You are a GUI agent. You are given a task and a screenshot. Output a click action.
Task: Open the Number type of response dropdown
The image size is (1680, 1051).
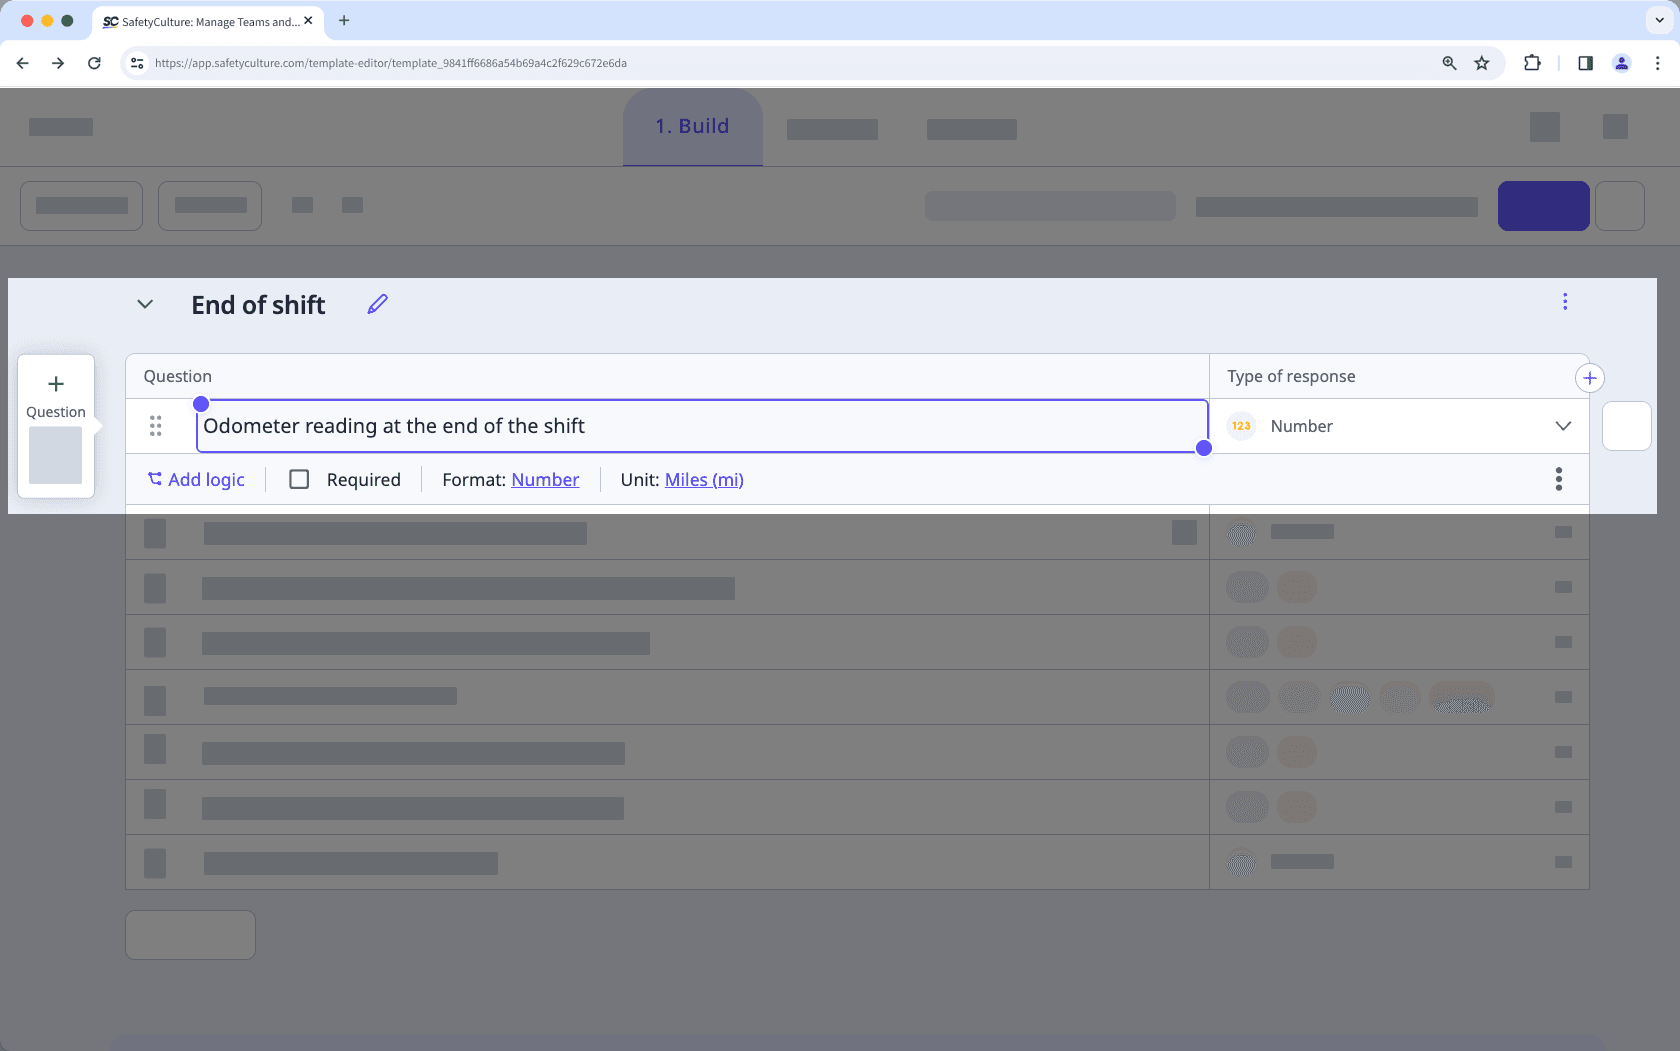point(1562,425)
